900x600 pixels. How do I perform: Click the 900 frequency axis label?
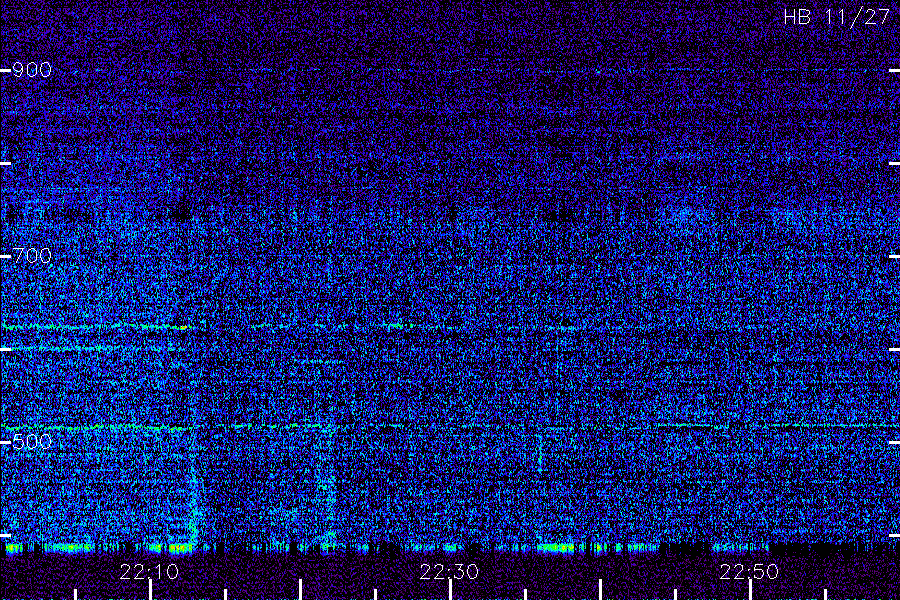coord(32,70)
